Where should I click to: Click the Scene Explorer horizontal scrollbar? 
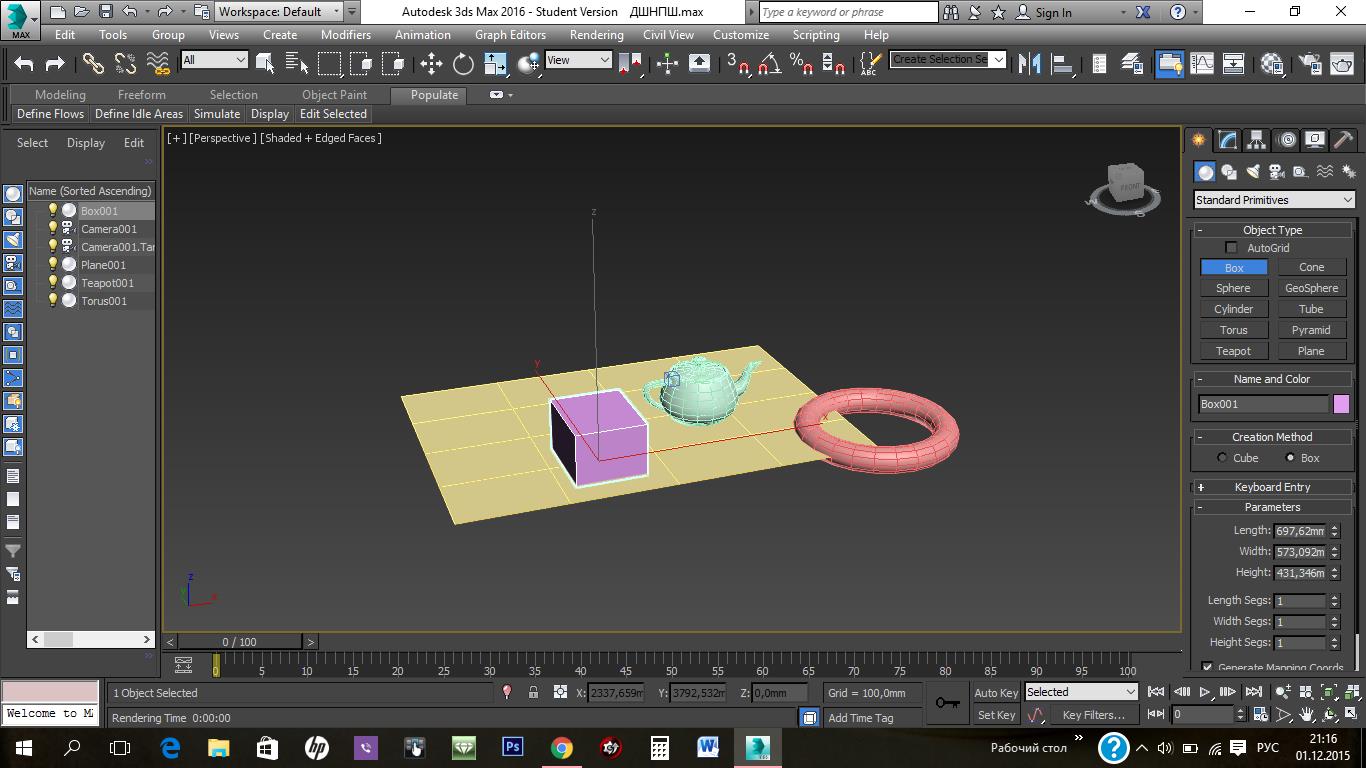coord(90,639)
